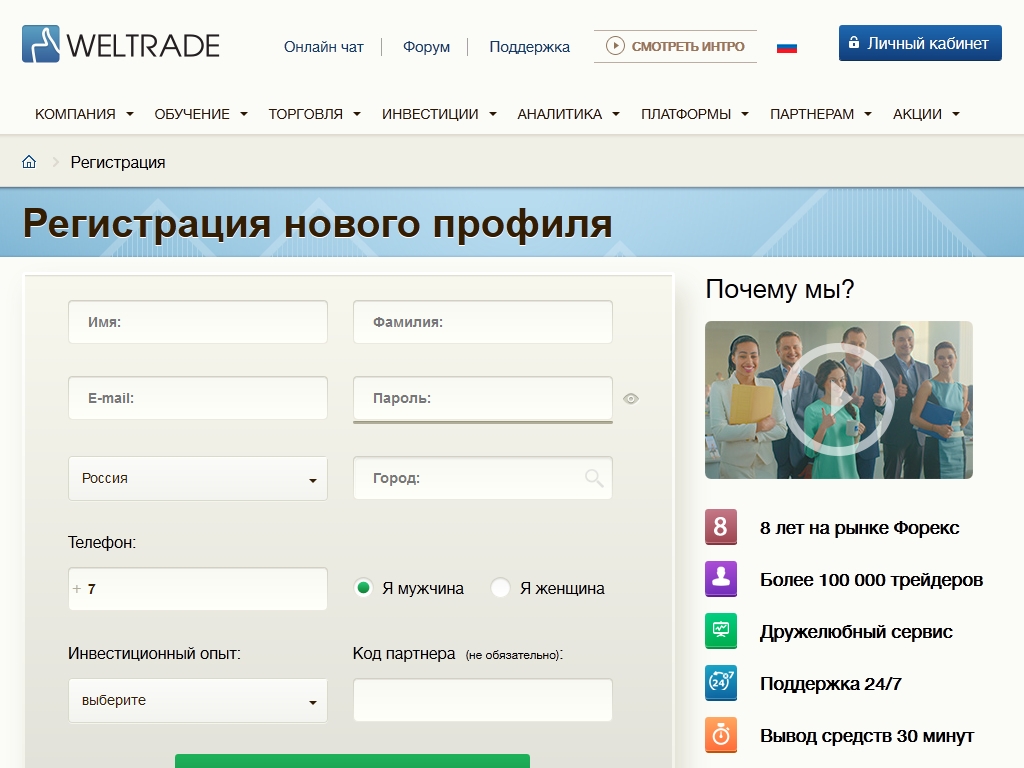Viewport: 1024px width, 768px height.
Task: Expand the КОМПАНИЯ menu
Action: pyautogui.click(x=84, y=114)
